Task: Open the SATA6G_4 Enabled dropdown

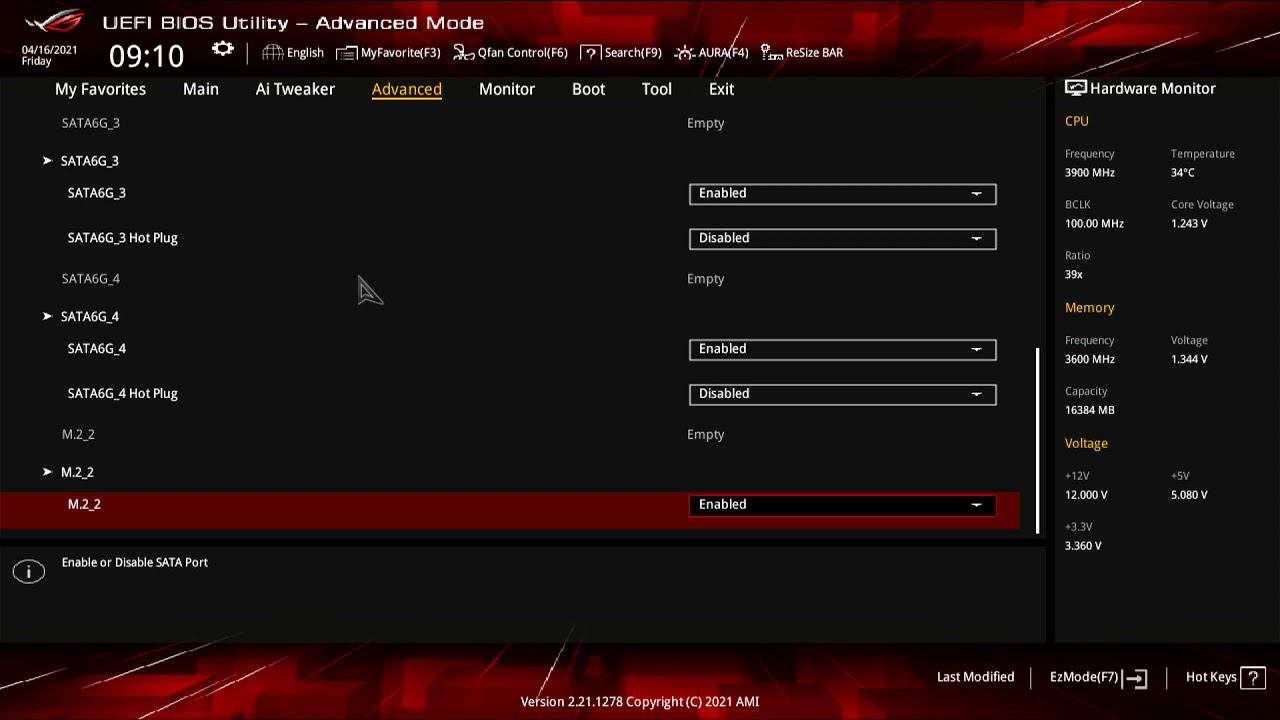Action: 843,349
